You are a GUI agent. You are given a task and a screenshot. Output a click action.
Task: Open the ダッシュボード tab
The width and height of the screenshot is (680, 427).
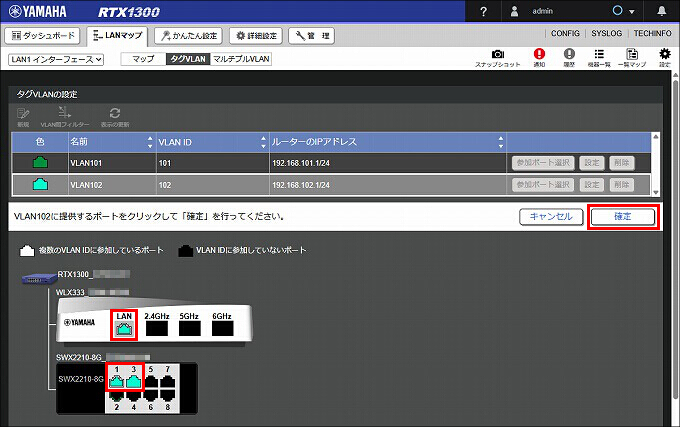pyautogui.click(x=42, y=36)
